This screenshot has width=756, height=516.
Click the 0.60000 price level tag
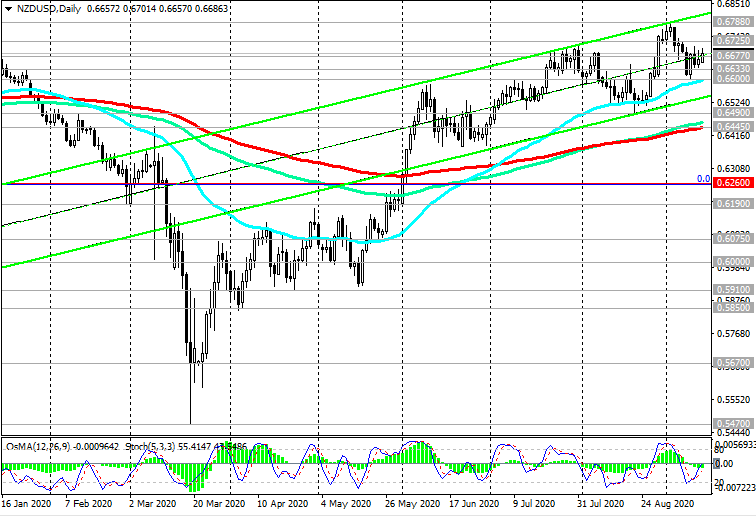click(733, 262)
